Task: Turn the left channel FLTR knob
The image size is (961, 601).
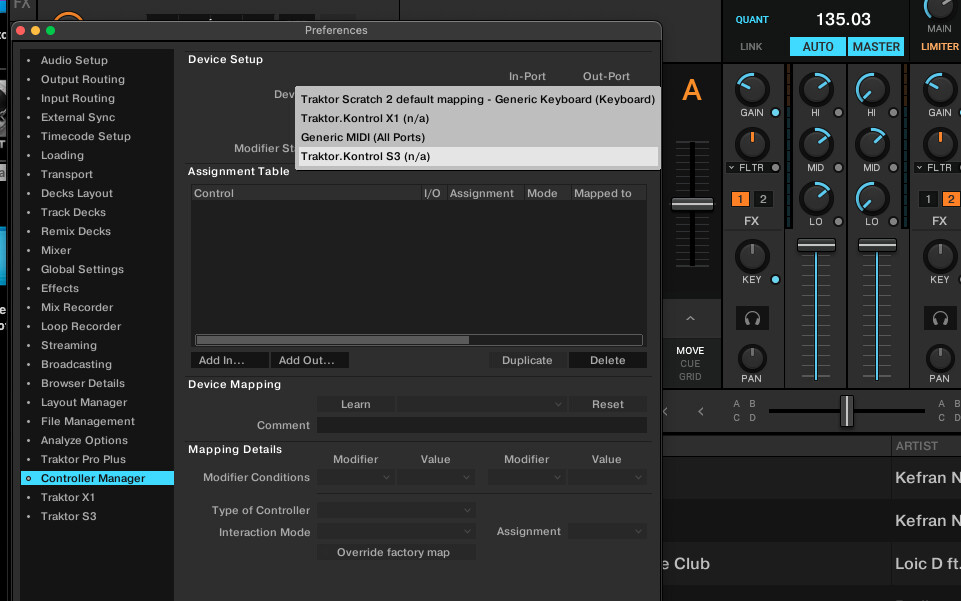Action: tap(751, 145)
